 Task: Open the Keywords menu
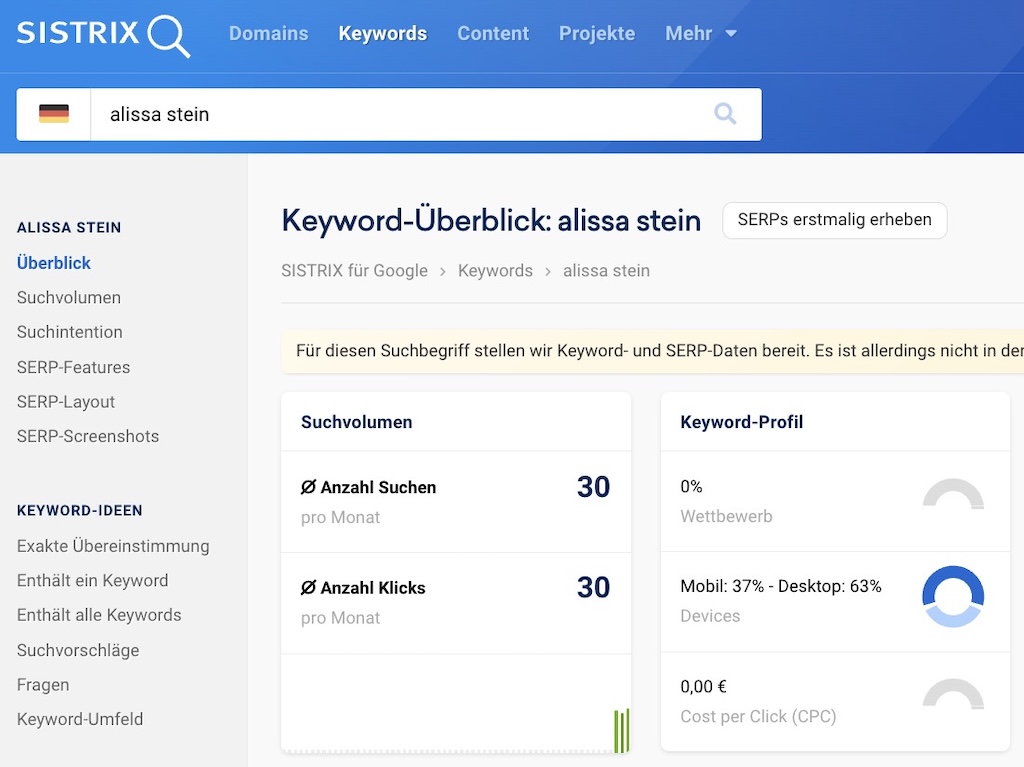[x=383, y=33]
